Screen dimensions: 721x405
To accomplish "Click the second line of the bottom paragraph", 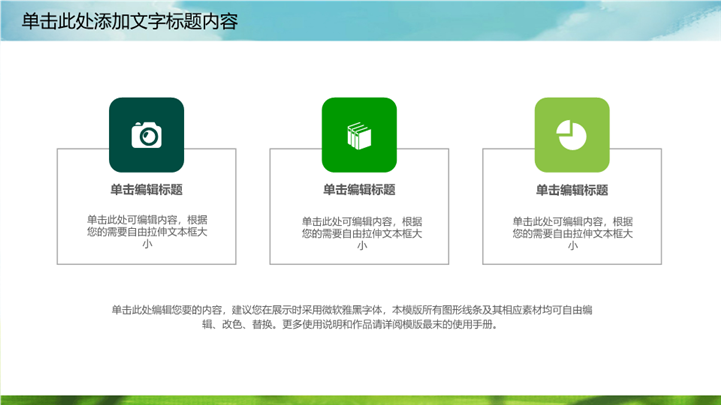I will 358,325.
